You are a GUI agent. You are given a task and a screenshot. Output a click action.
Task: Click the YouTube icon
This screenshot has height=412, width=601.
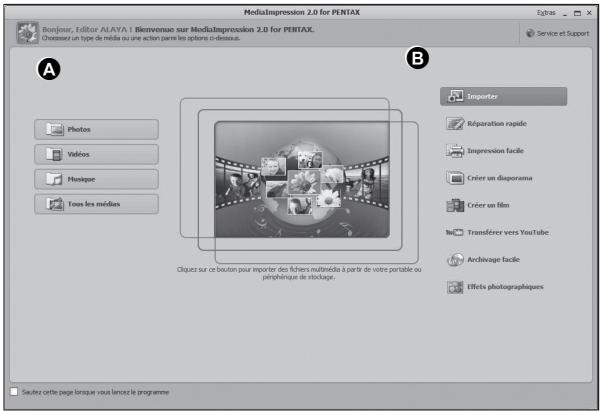click(455, 232)
